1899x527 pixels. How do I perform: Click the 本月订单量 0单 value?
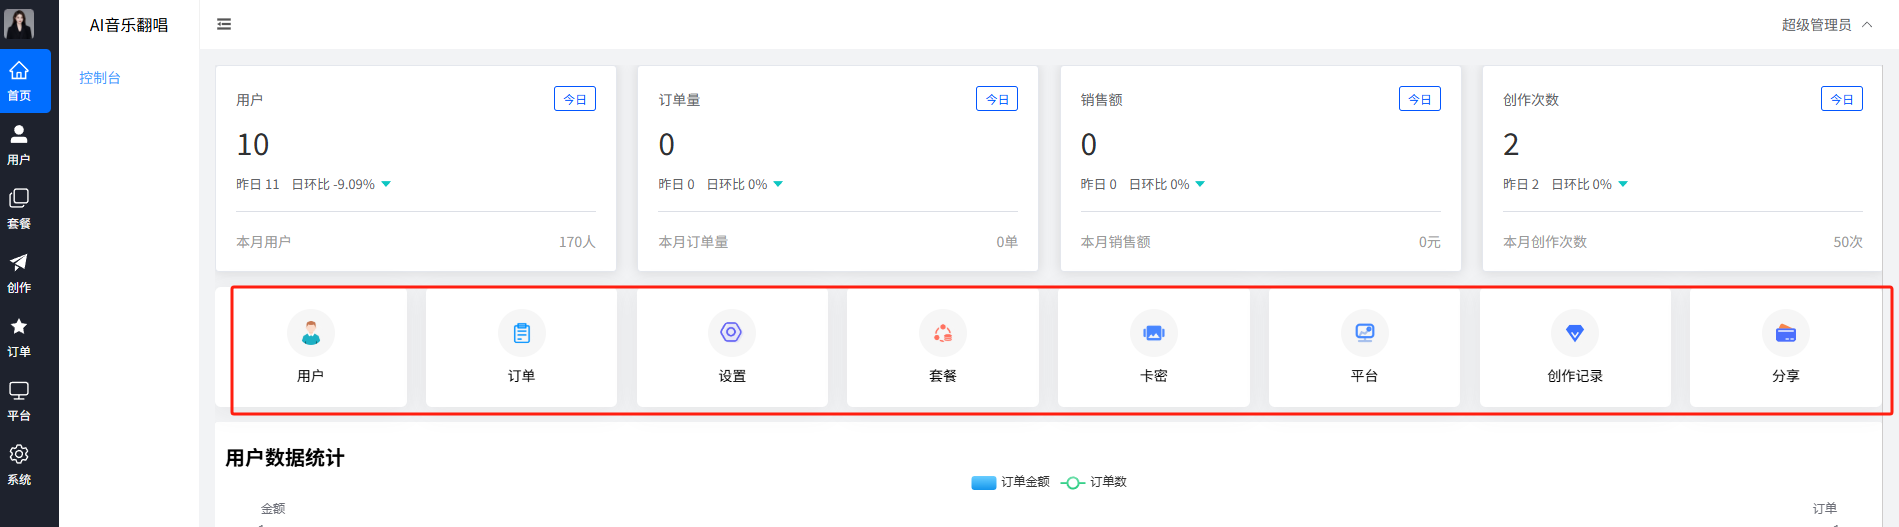pyautogui.click(x=1007, y=242)
